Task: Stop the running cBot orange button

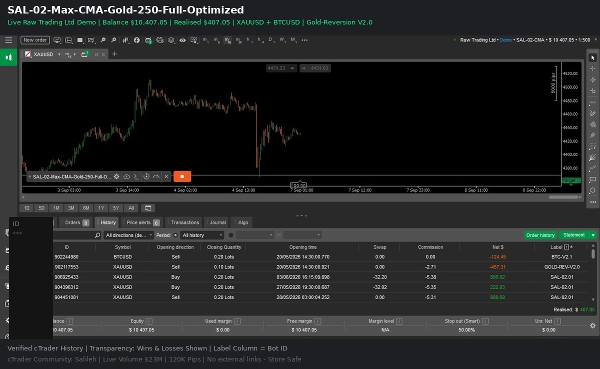Action: point(182,176)
